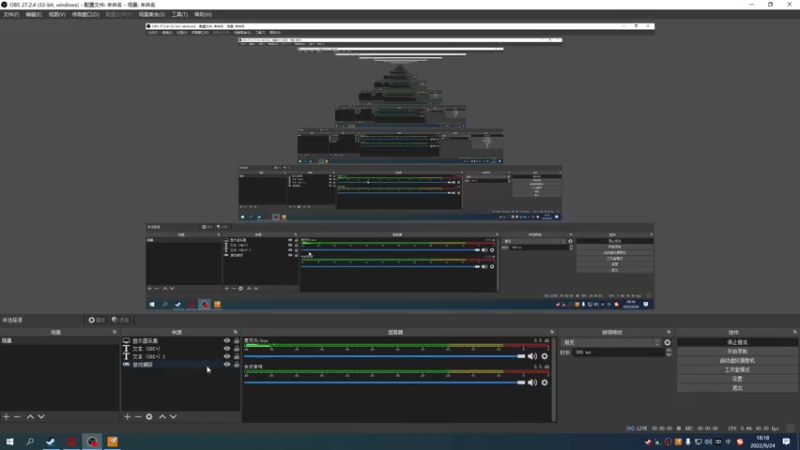Open the volume icon in system tray

(708, 442)
